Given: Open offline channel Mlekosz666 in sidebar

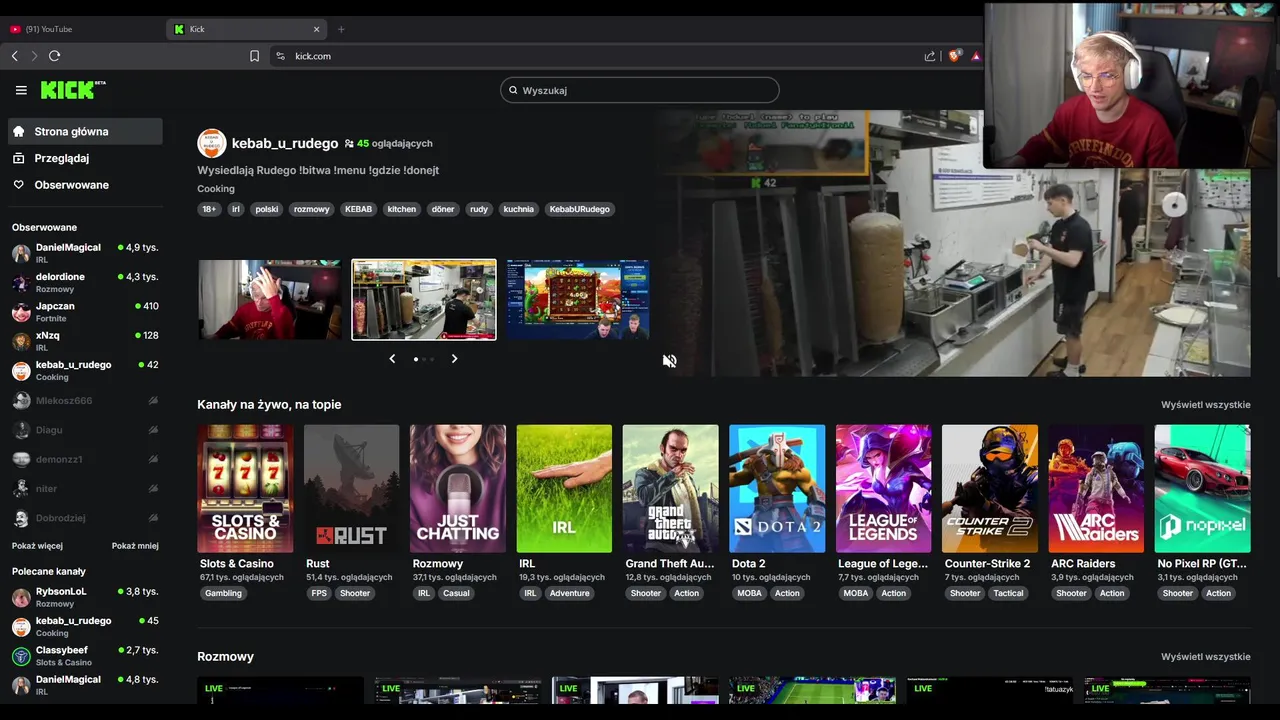Looking at the screenshot, I should point(85,400).
